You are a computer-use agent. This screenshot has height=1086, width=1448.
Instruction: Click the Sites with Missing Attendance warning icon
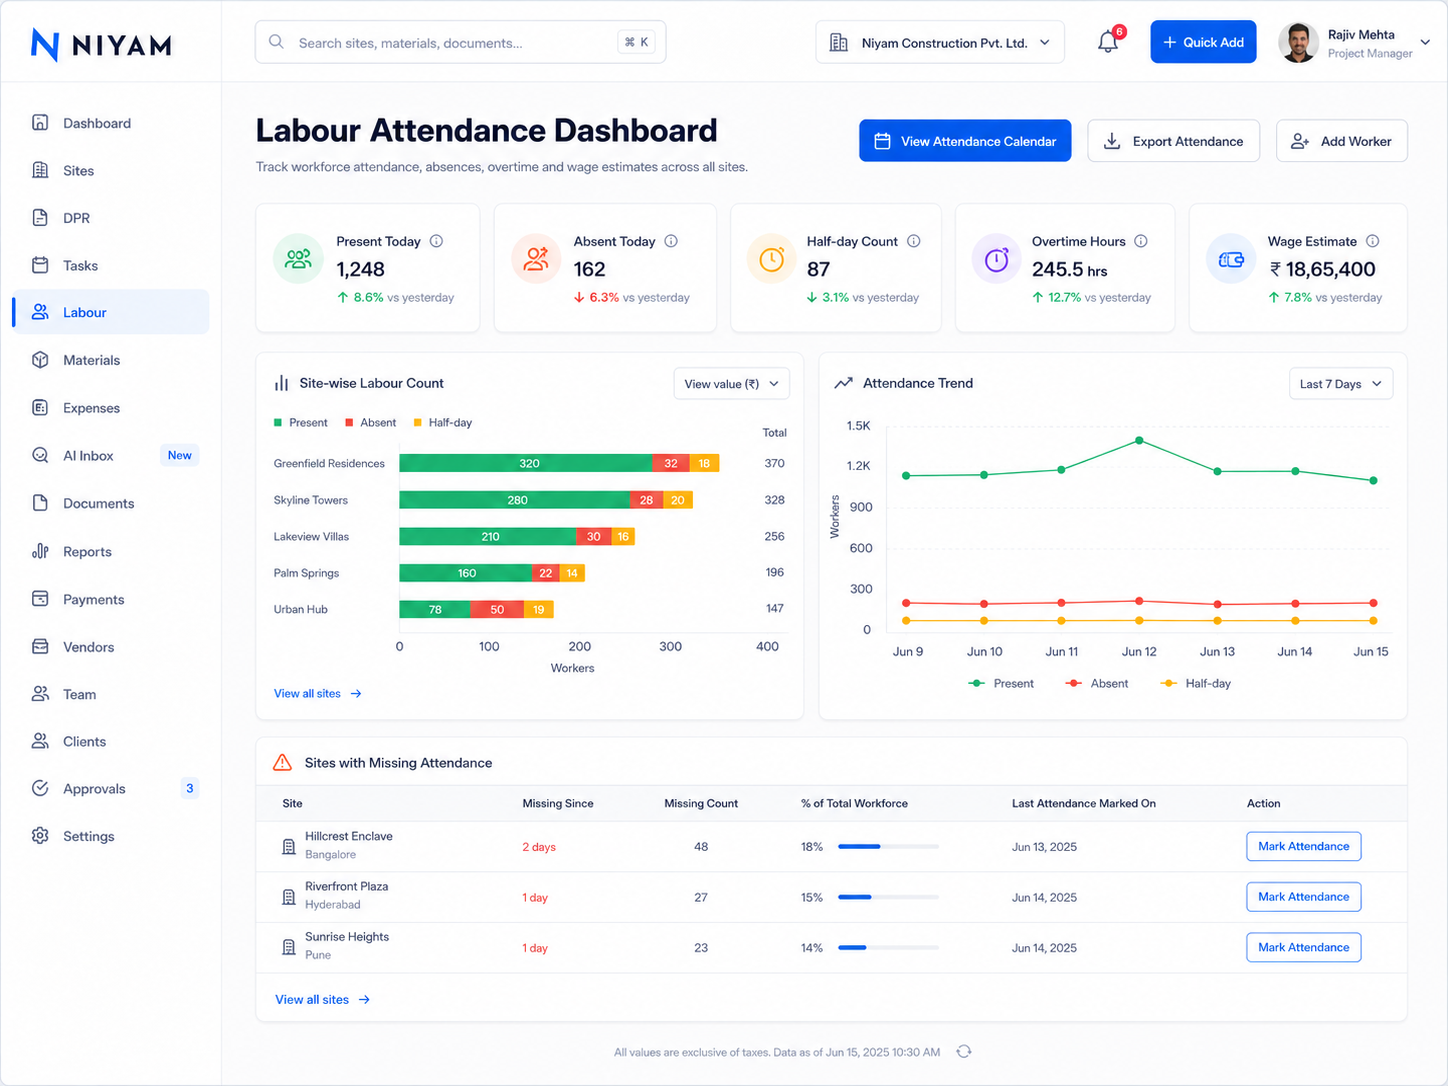tap(283, 762)
